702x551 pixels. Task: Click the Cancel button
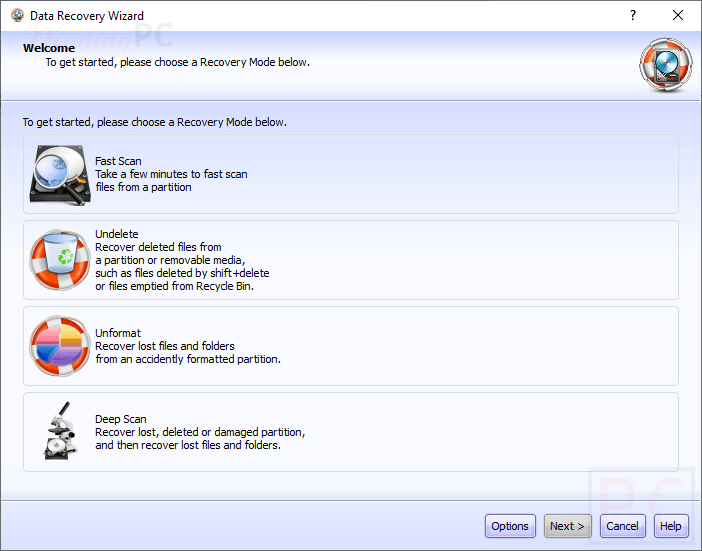coord(622,526)
